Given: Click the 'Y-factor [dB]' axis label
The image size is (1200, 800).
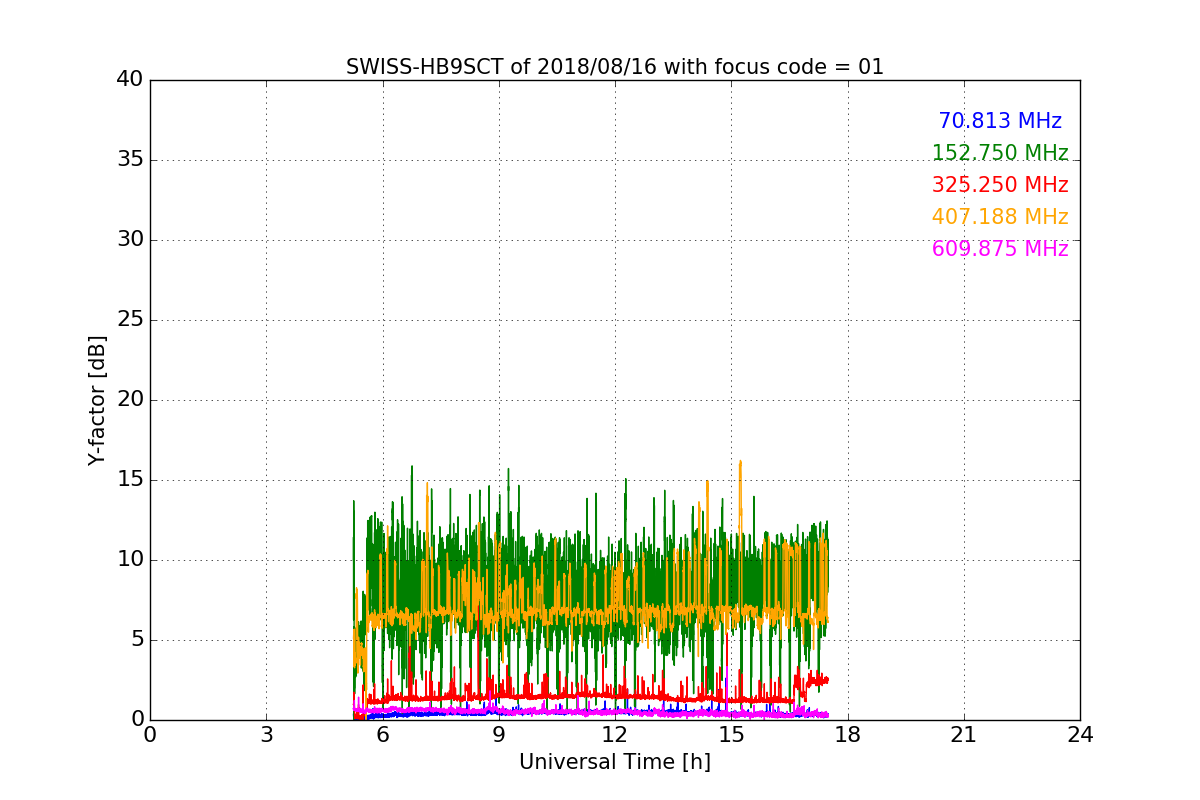Looking at the screenshot, I should click(x=97, y=400).
